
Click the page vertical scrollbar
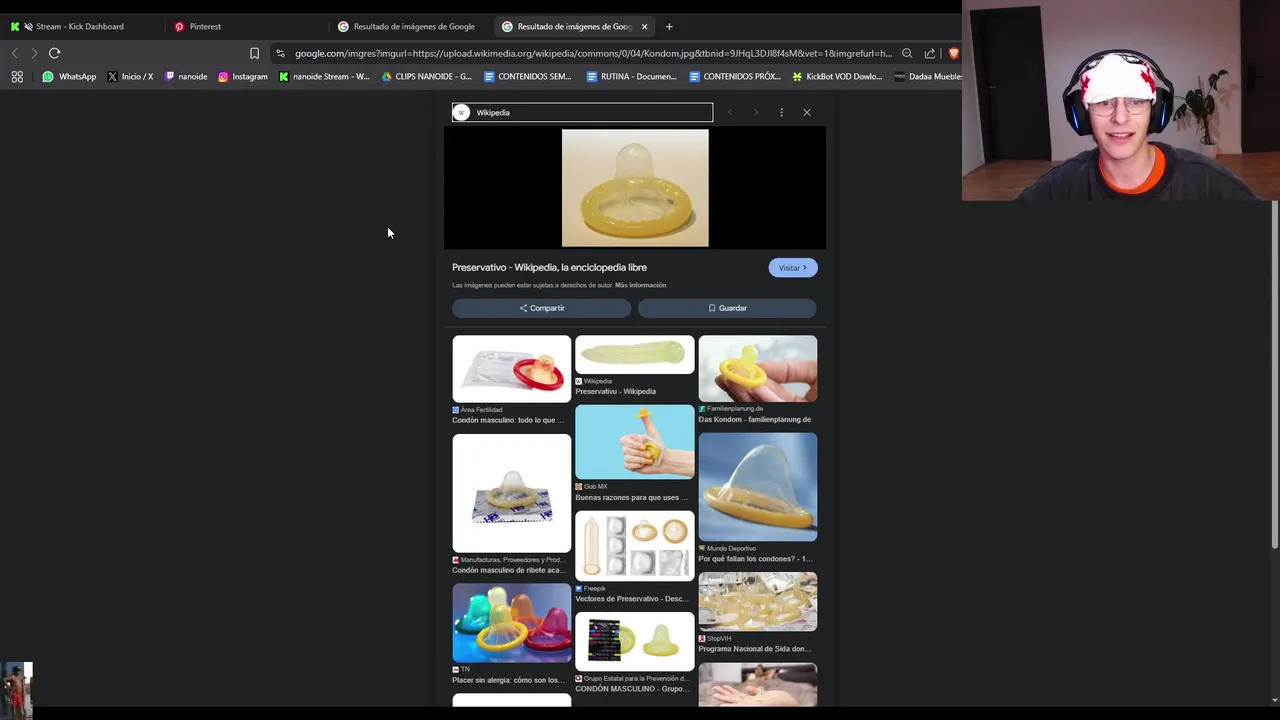(x=1274, y=375)
